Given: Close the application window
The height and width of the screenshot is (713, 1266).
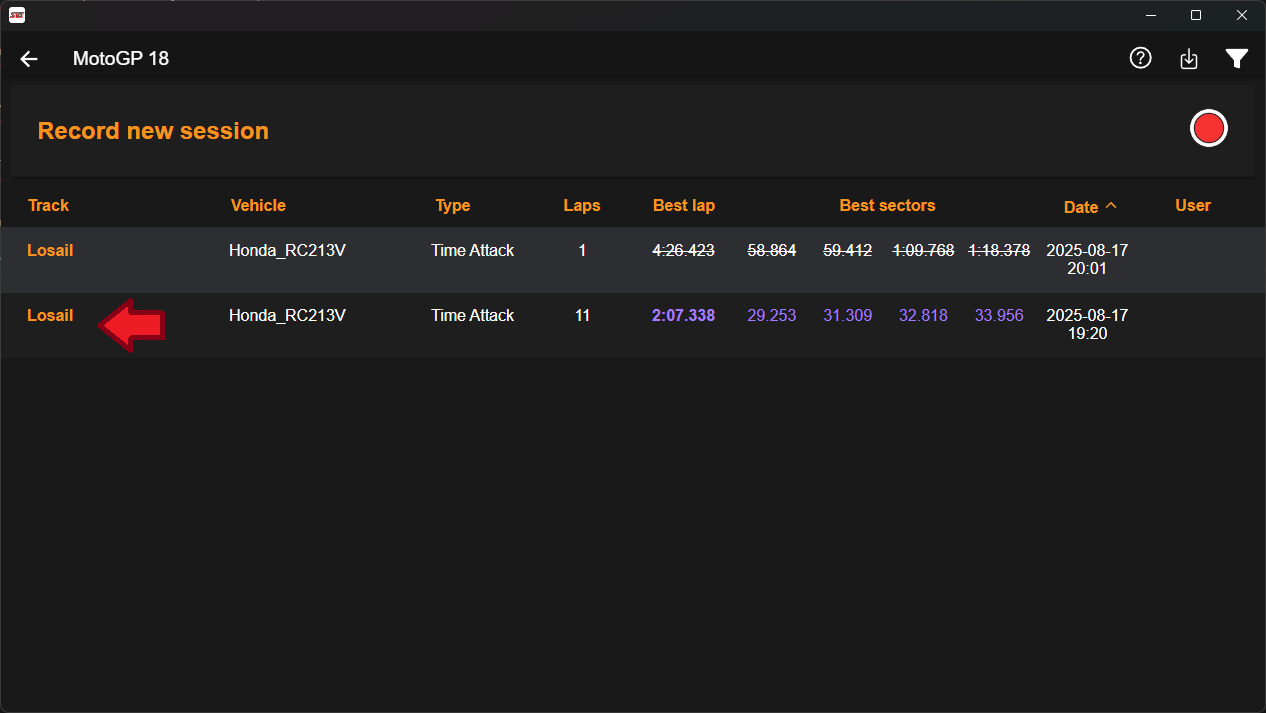Looking at the screenshot, I should [1242, 15].
